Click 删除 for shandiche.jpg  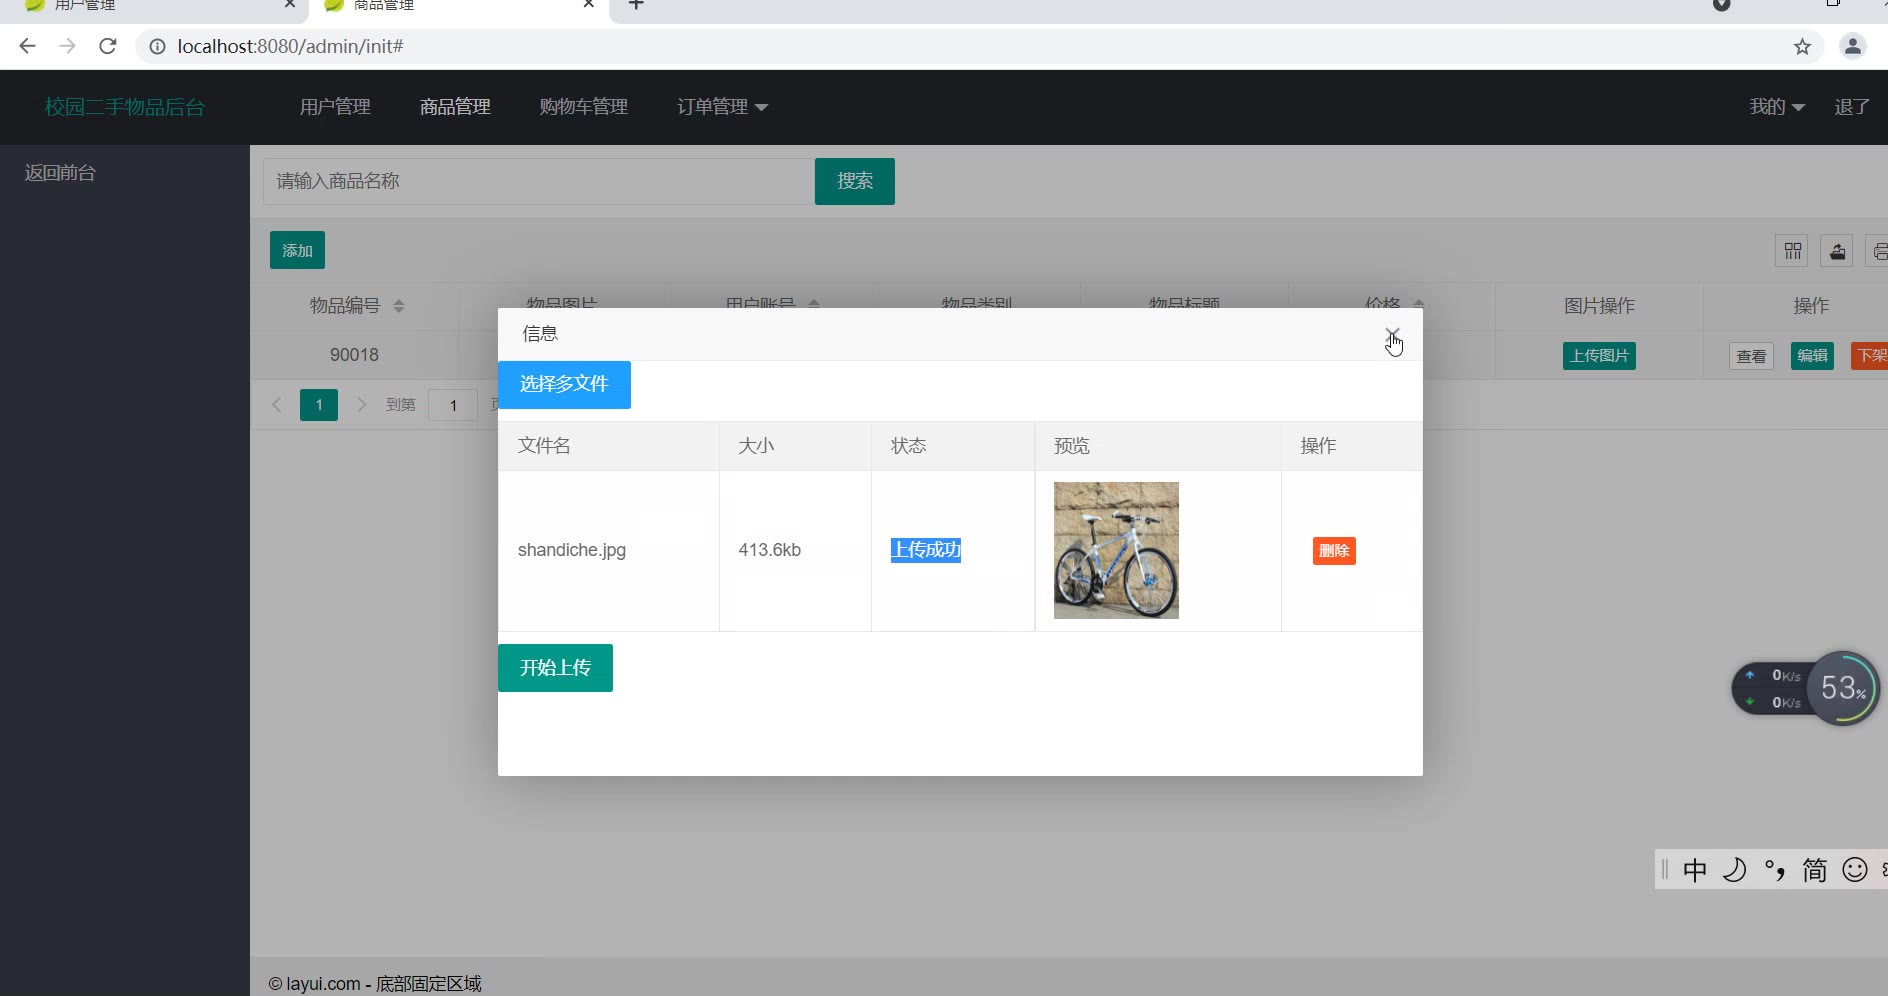click(1334, 551)
